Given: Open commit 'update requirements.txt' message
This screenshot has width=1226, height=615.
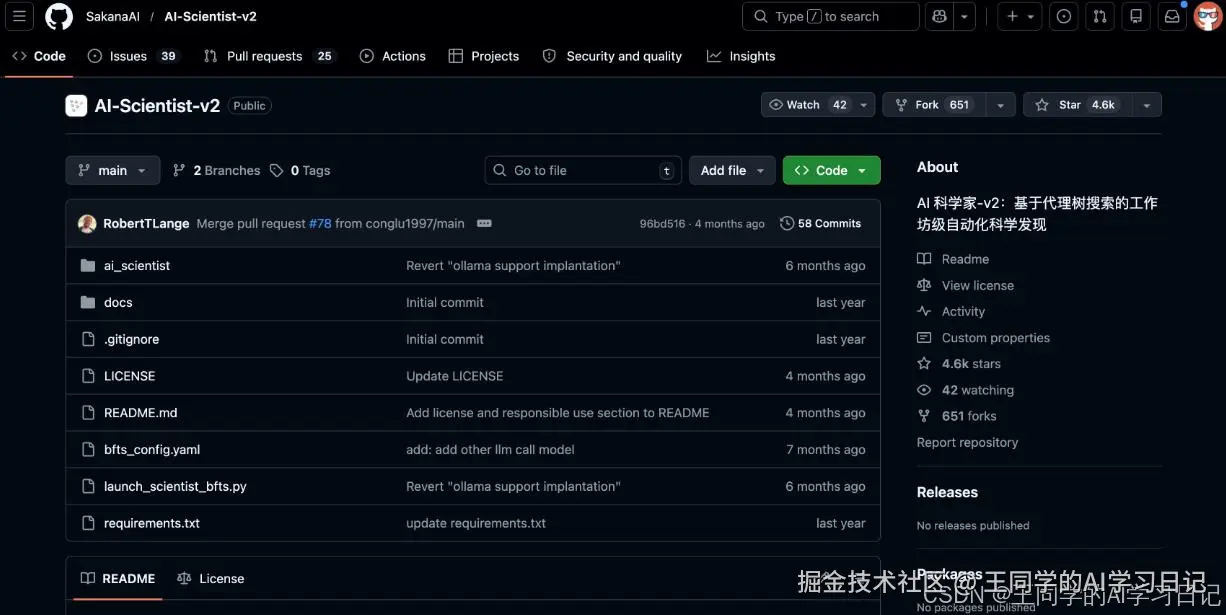Looking at the screenshot, I should 476,523.
